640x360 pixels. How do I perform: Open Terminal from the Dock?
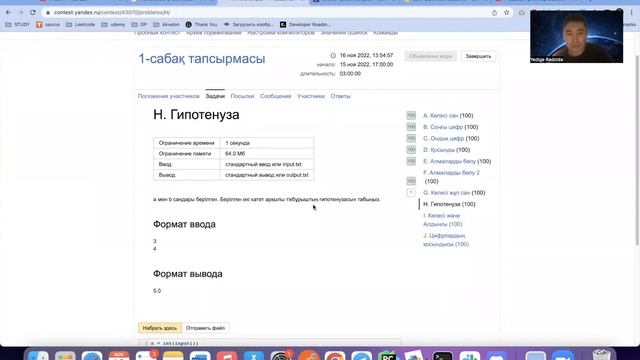tap(443, 356)
